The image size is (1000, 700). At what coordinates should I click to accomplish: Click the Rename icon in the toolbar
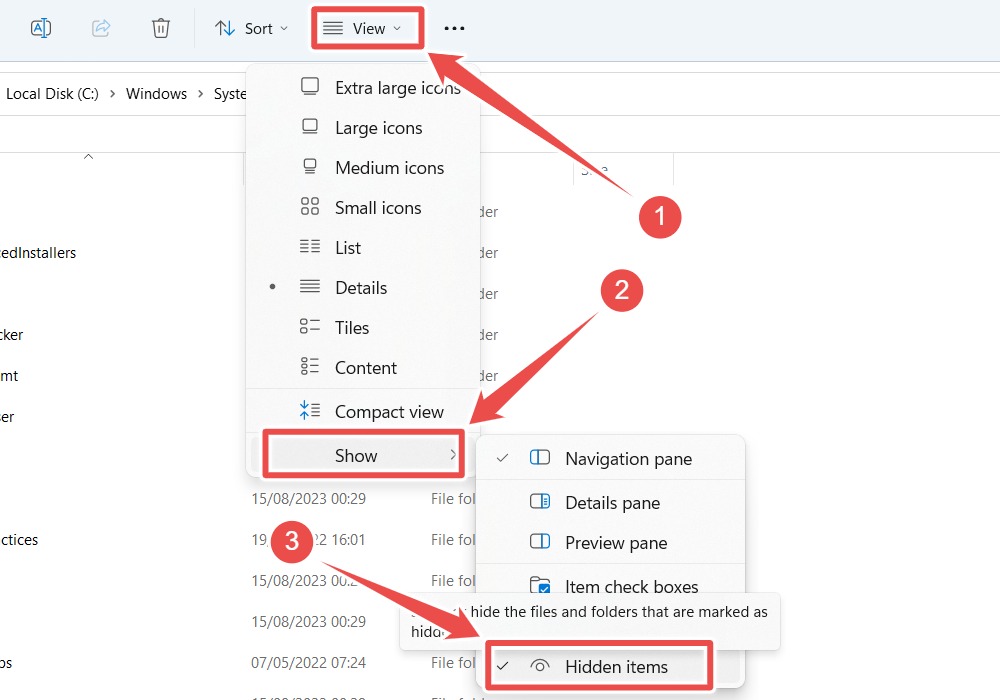pos(41,27)
